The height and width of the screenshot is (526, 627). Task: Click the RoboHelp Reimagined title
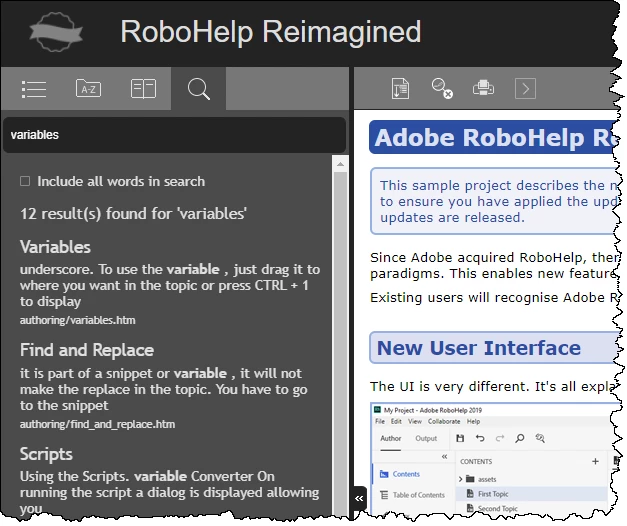(271, 31)
